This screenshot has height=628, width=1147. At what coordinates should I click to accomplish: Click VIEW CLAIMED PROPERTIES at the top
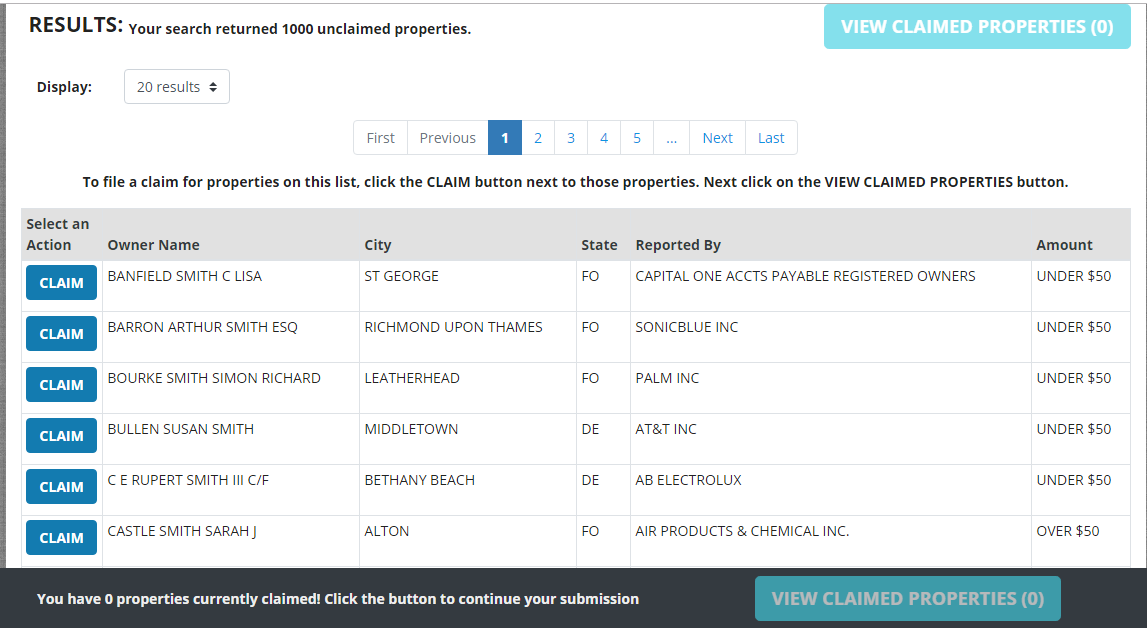tap(976, 26)
